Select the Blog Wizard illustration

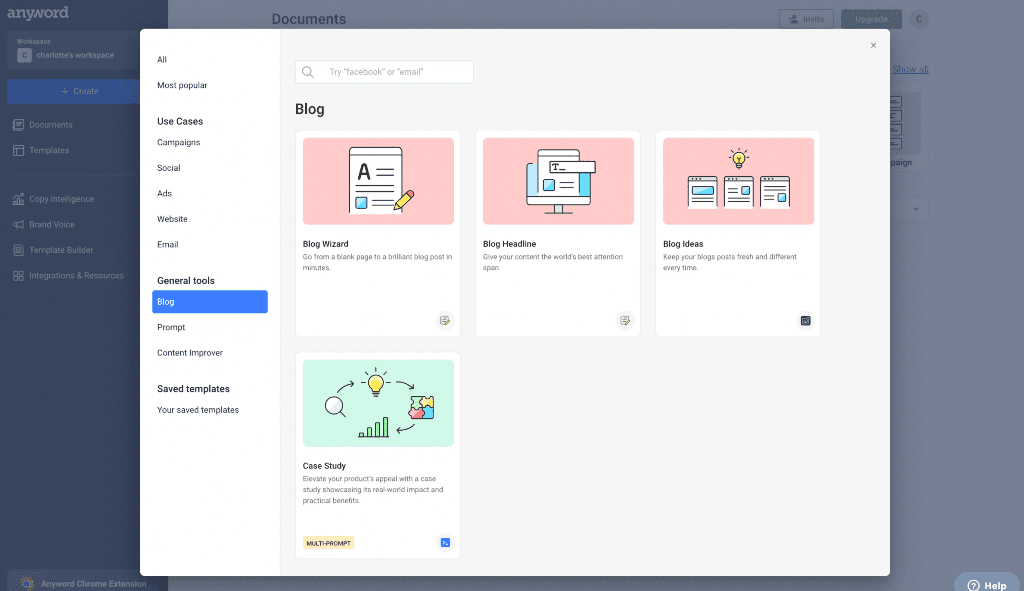[x=378, y=181]
